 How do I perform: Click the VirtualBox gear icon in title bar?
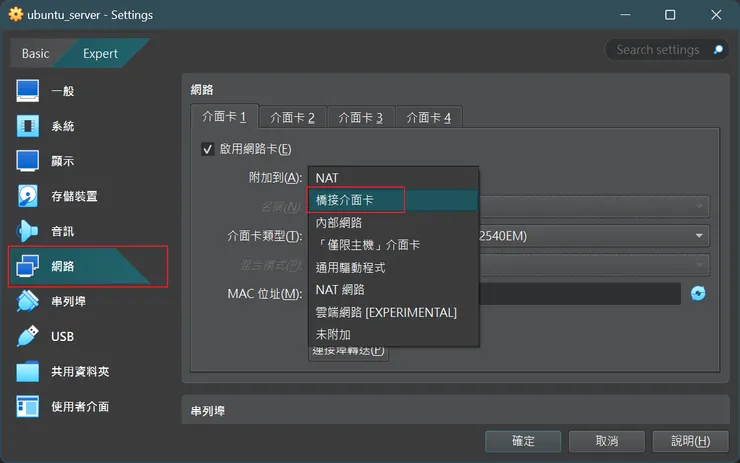coord(16,15)
